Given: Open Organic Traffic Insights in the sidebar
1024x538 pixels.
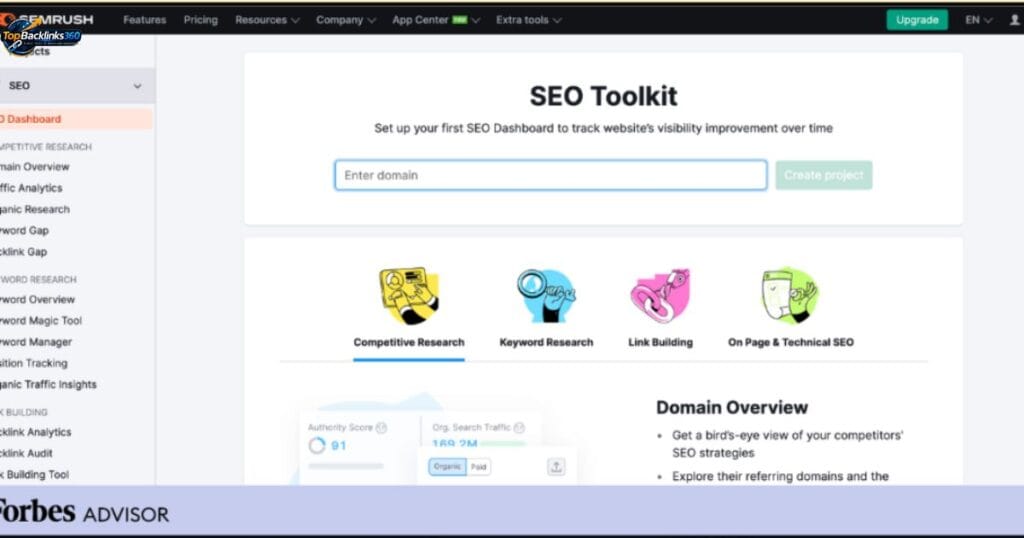Looking at the screenshot, I should pos(48,385).
